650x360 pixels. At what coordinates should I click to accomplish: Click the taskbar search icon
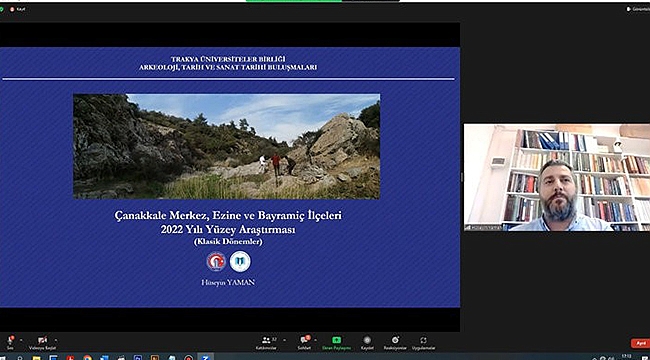tap(19, 357)
